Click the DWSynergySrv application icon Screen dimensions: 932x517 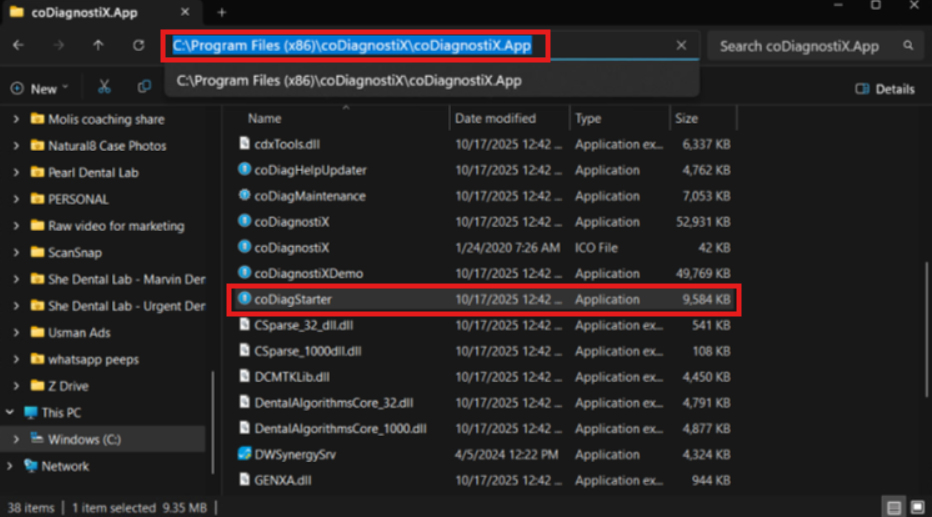click(x=244, y=454)
